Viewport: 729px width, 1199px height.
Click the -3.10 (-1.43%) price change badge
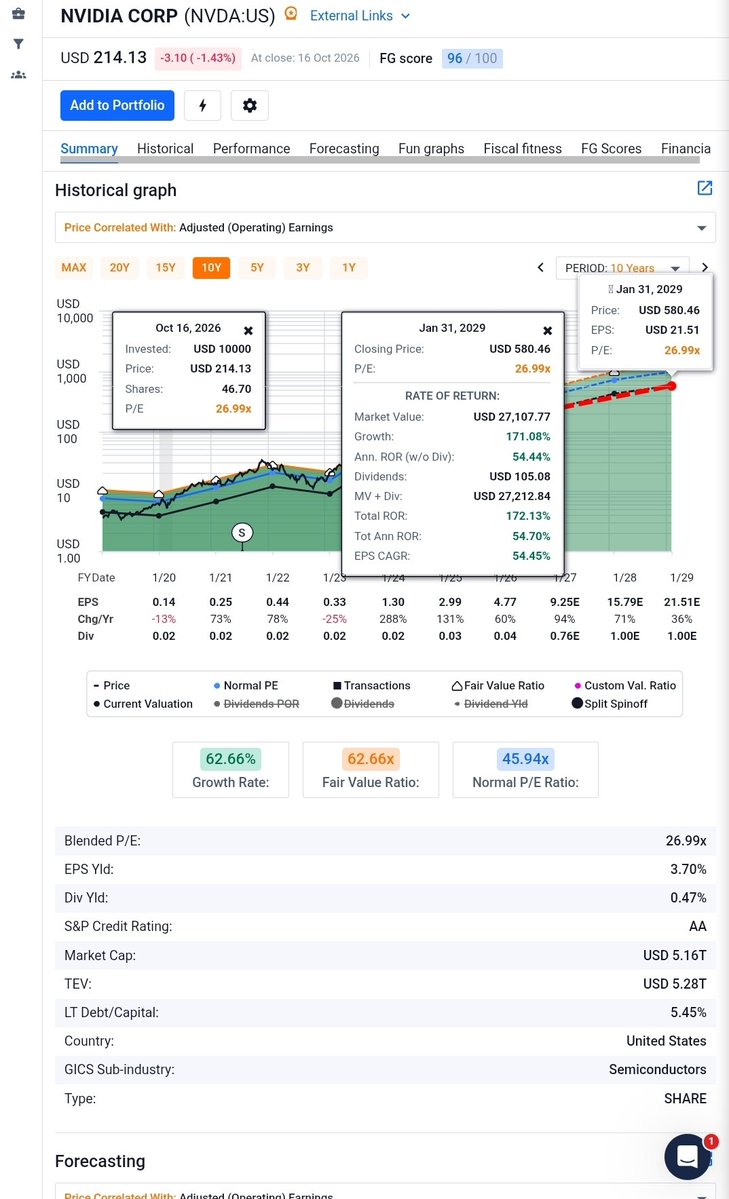197,58
